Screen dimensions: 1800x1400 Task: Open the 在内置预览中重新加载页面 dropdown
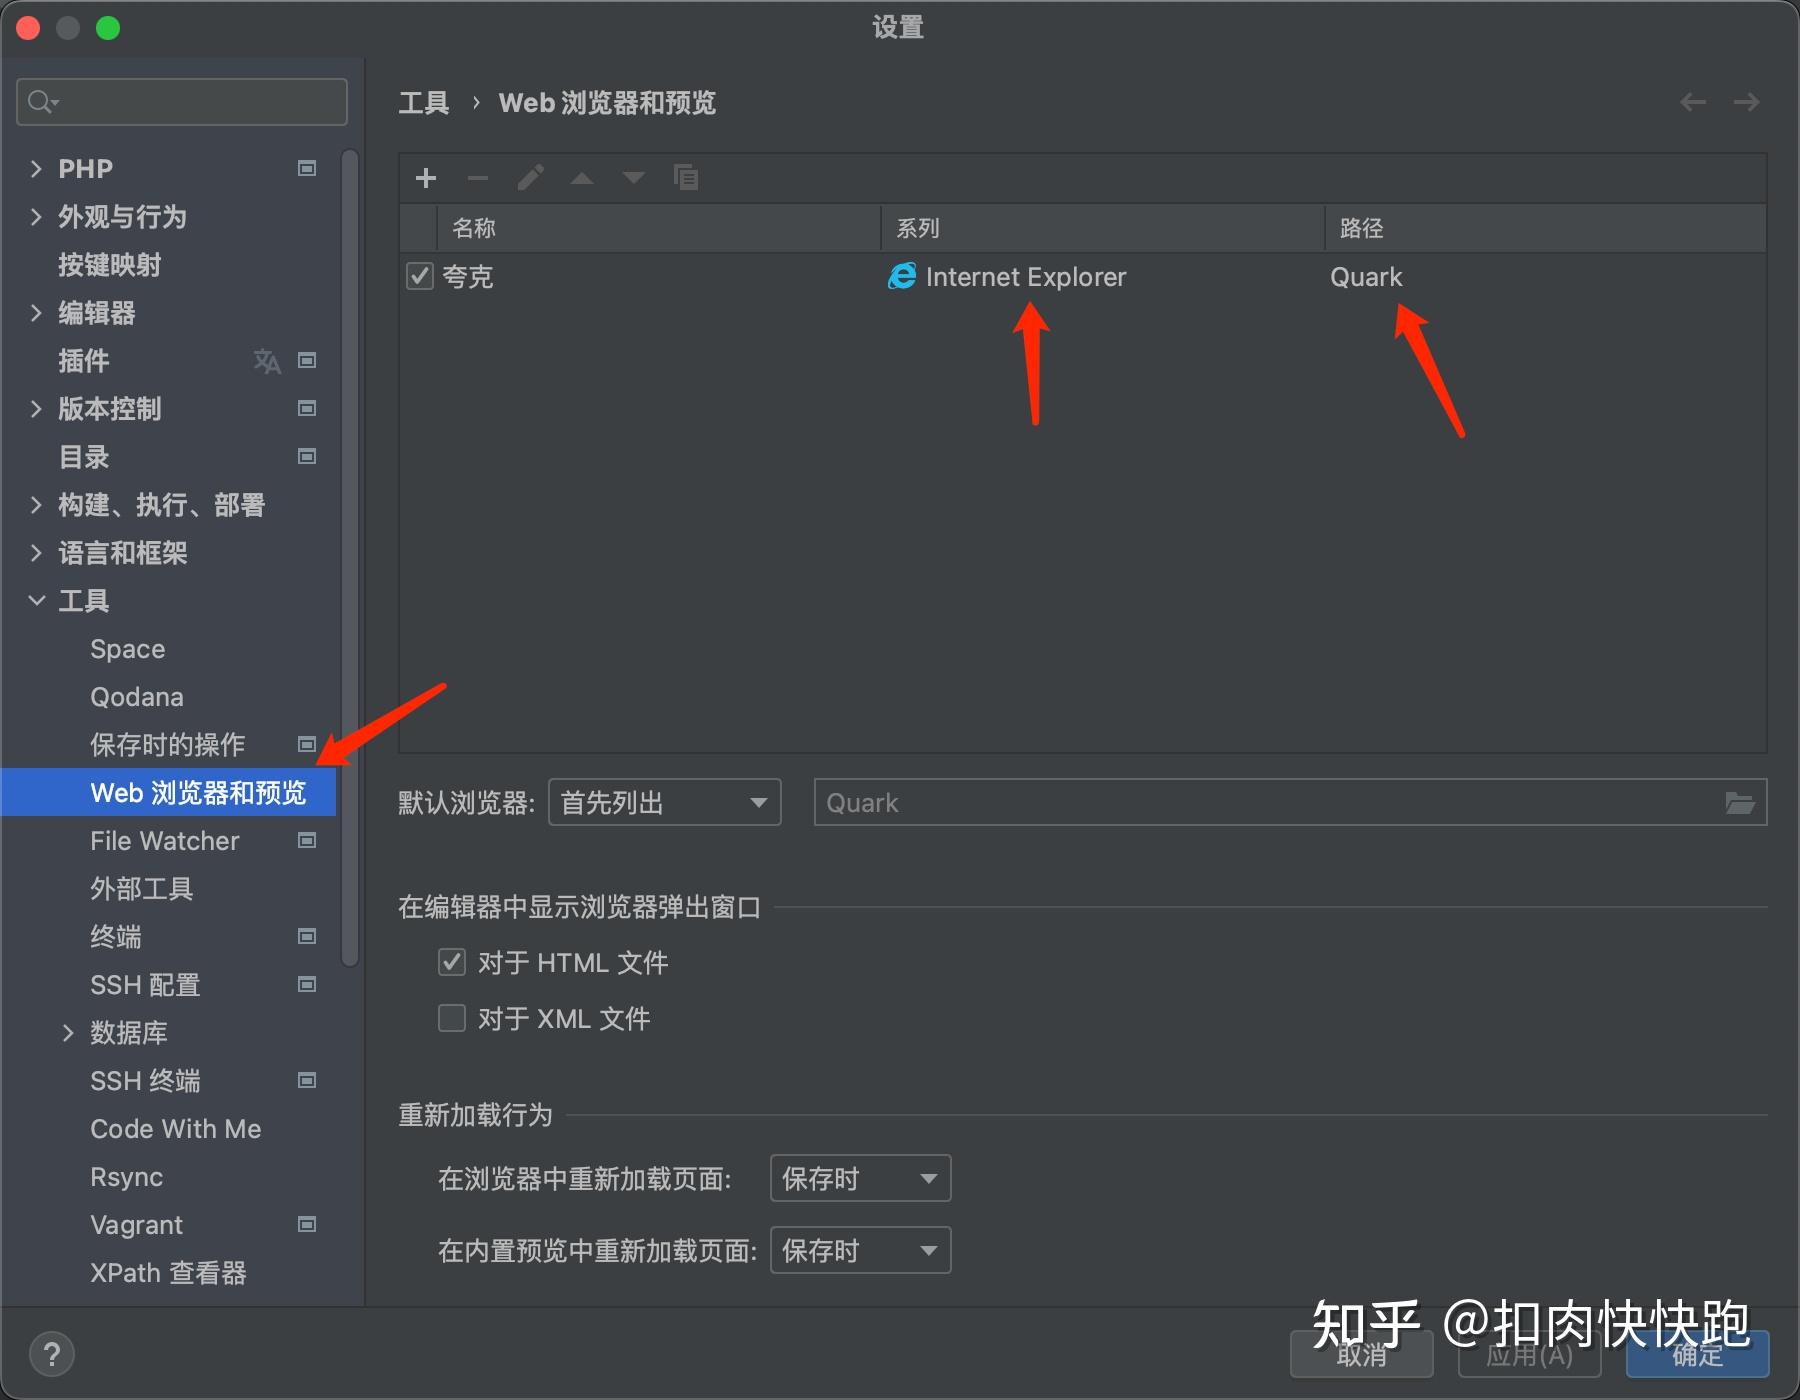coord(860,1250)
